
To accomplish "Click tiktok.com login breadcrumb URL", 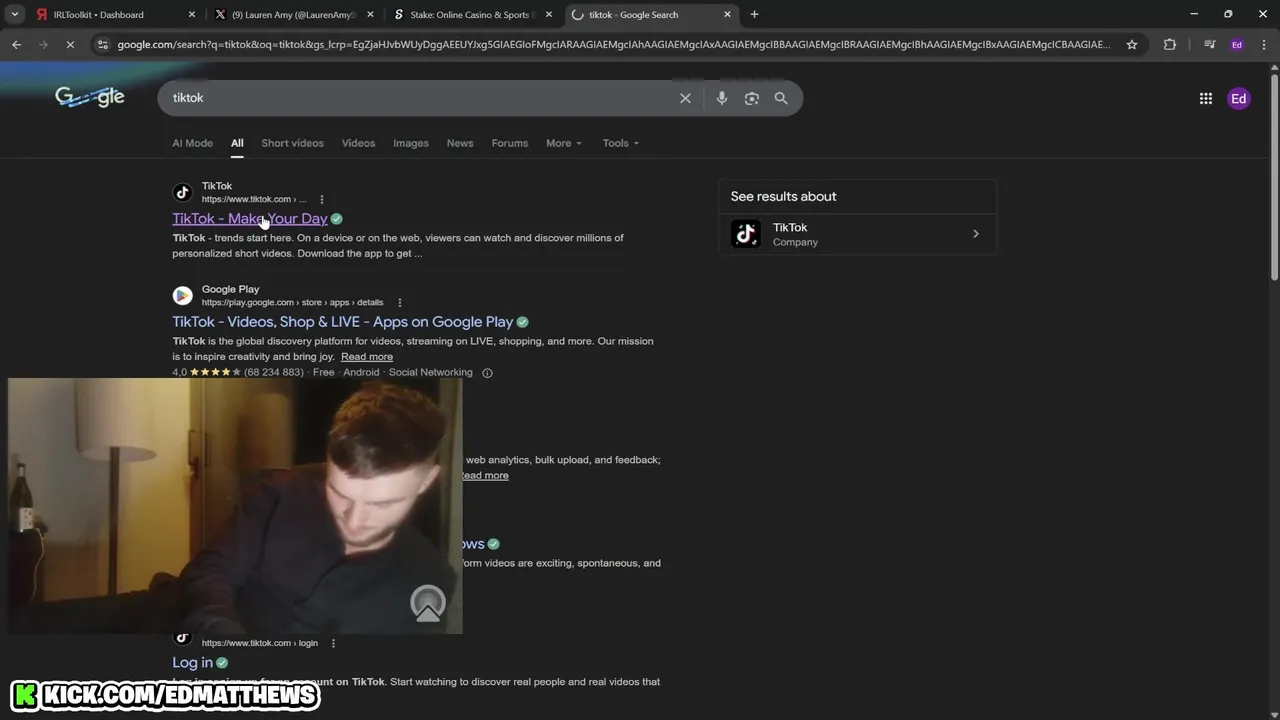I will pyautogui.click(x=260, y=643).
